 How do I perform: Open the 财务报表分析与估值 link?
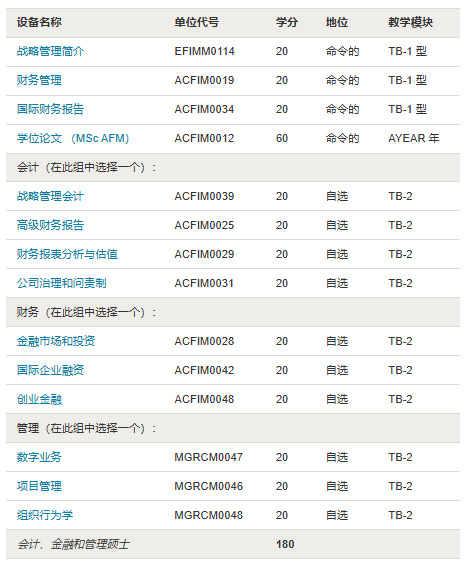click(67, 254)
